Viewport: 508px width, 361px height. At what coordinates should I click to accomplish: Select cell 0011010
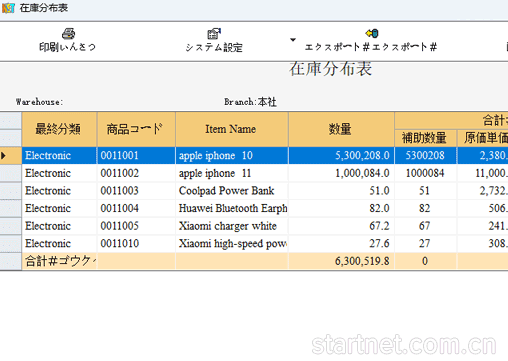pyautogui.click(x=136, y=244)
